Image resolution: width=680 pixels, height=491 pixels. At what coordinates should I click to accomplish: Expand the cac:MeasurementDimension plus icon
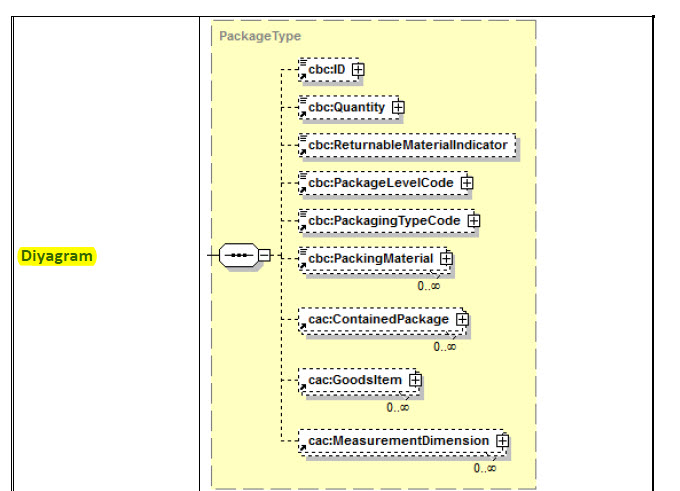[x=503, y=440]
